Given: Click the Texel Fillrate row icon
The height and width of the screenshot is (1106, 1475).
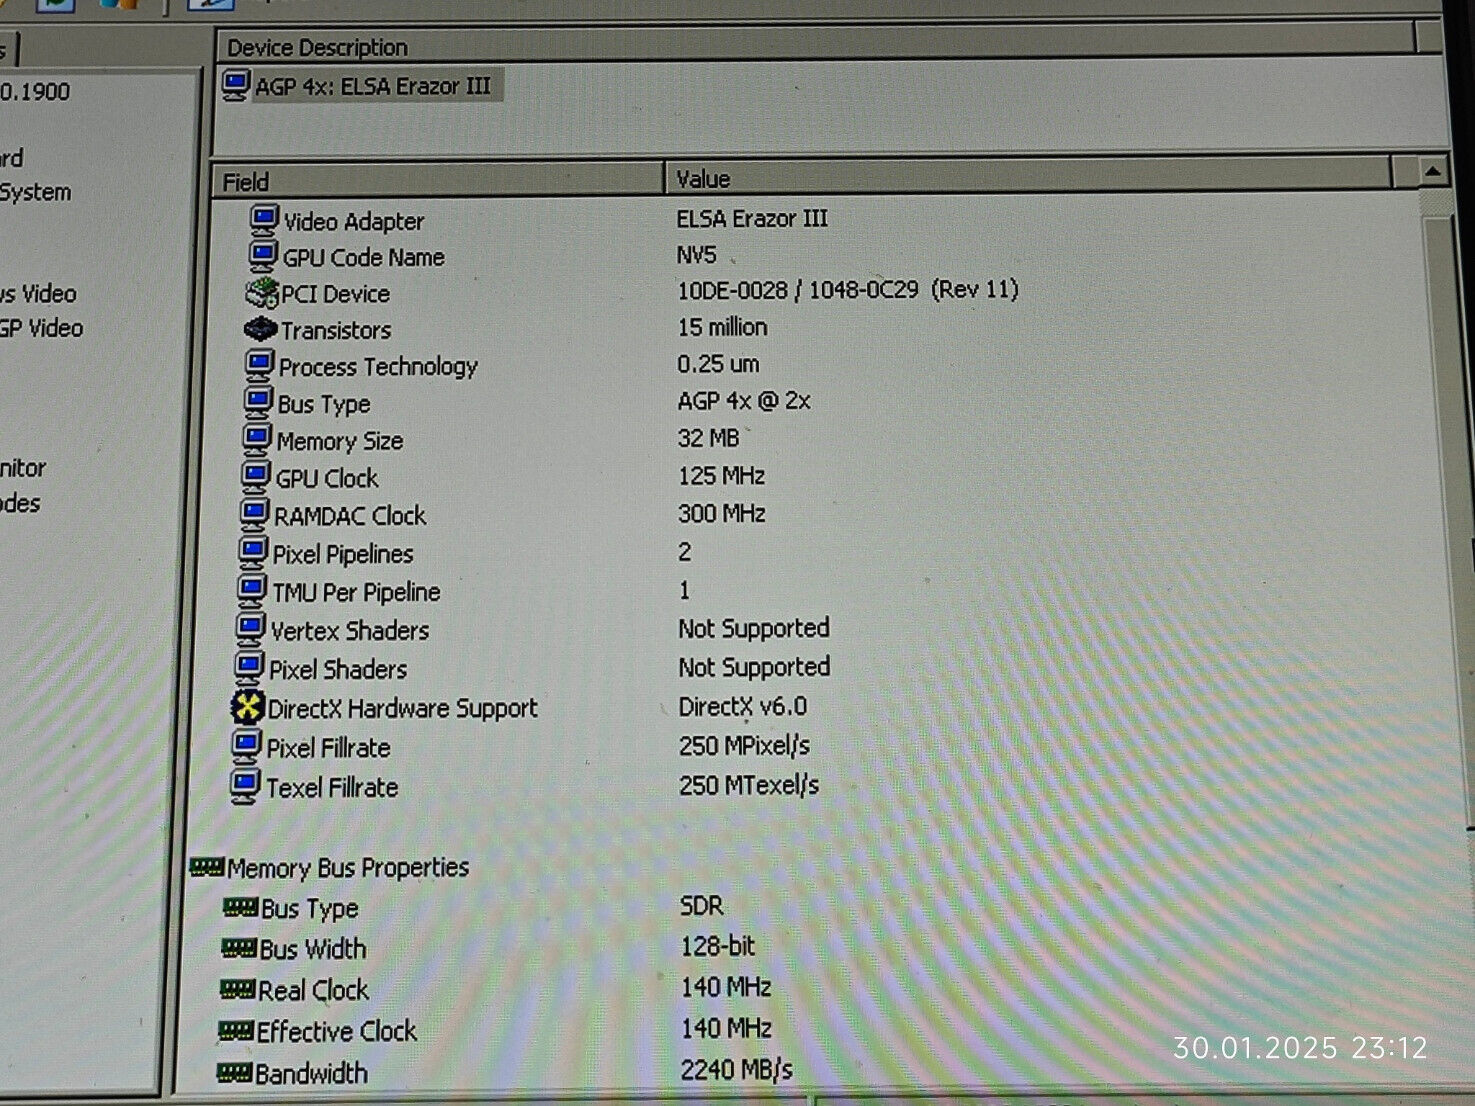Looking at the screenshot, I should 245,786.
